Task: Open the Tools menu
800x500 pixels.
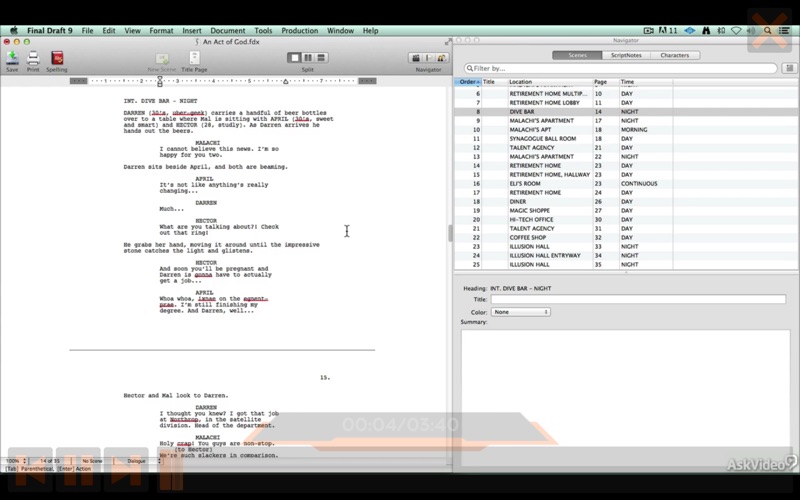Action: point(263,31)
